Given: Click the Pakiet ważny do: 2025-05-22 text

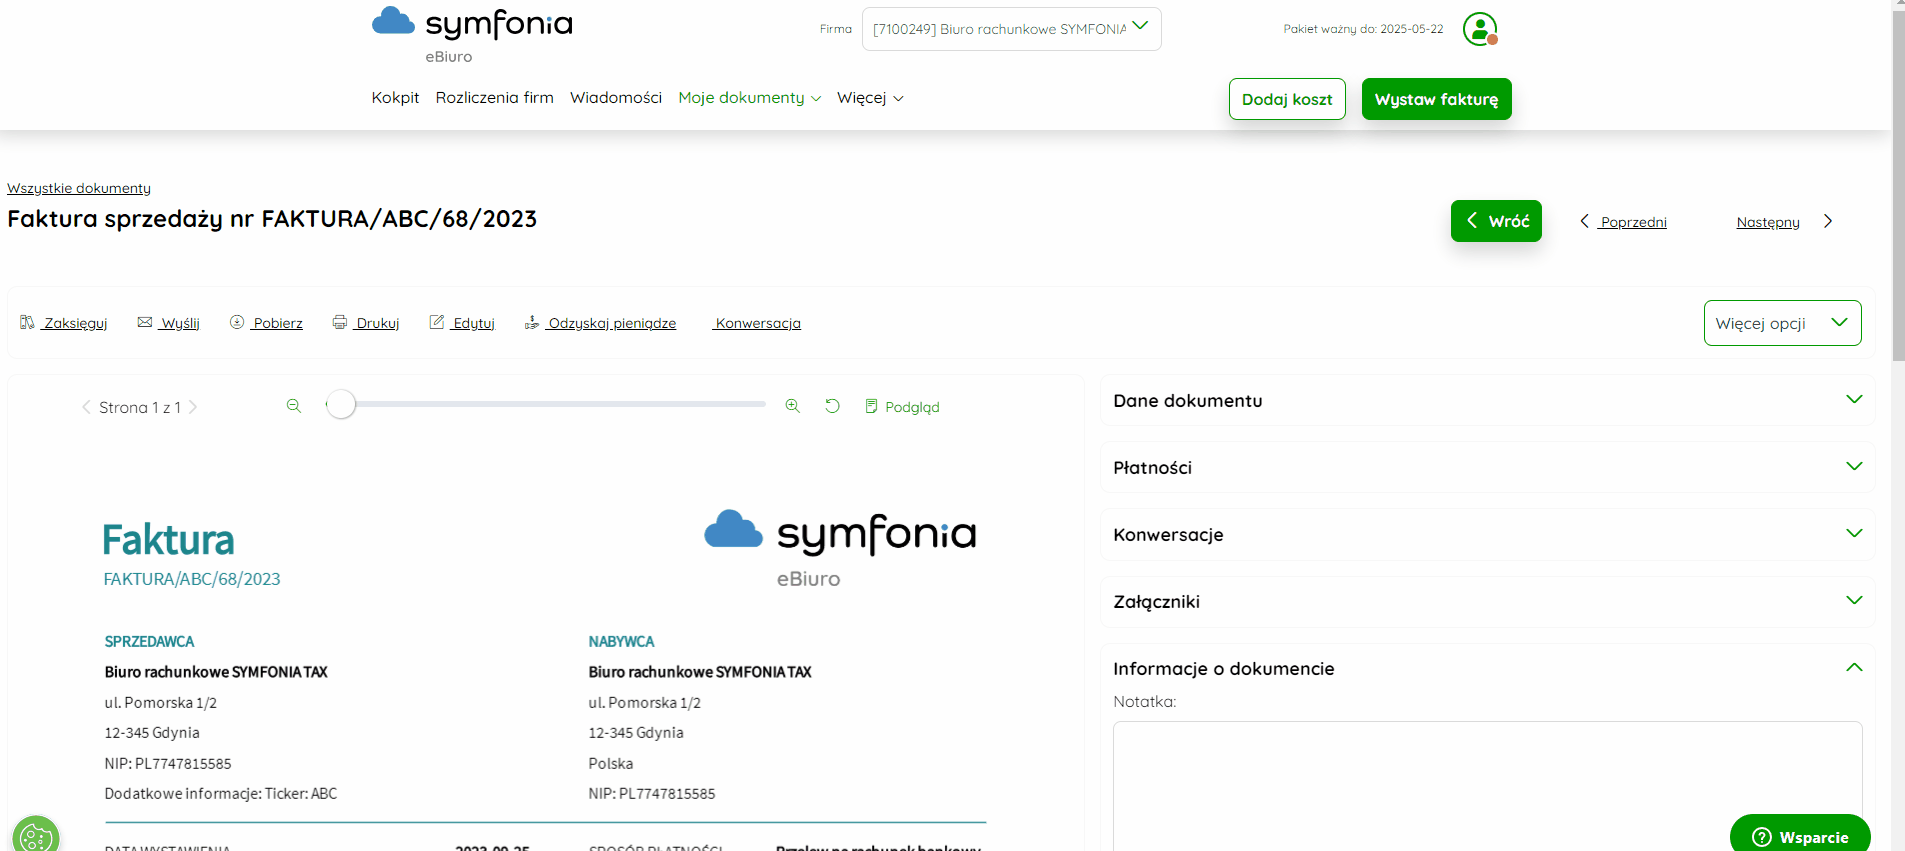Looking at the screenshot, I should [x=1363, y=29].
